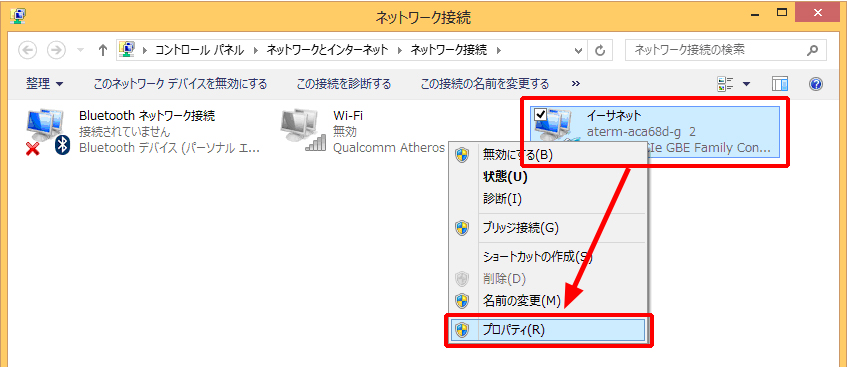Image resolution: width=847 pixels, height=367 pixels.
Task: Choose プロパティ(R) from context menu
Action: click(x=547, y=330)
